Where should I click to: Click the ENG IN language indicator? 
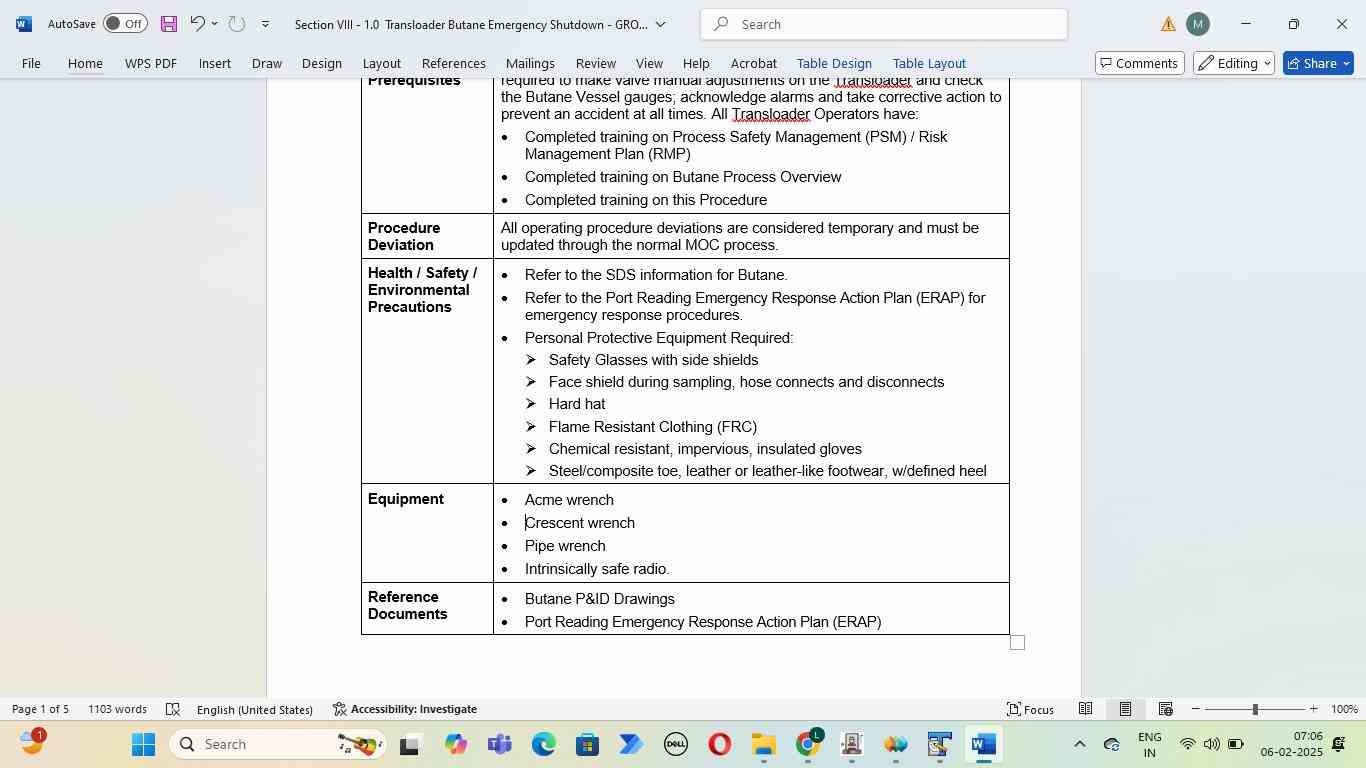click(1150, 744)
